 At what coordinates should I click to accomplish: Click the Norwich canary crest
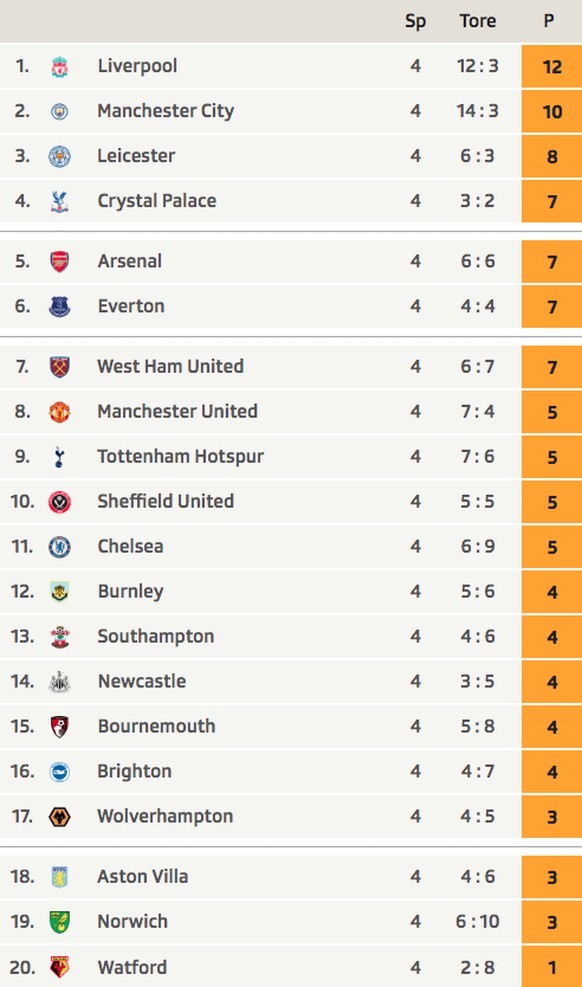coord(60,922)
